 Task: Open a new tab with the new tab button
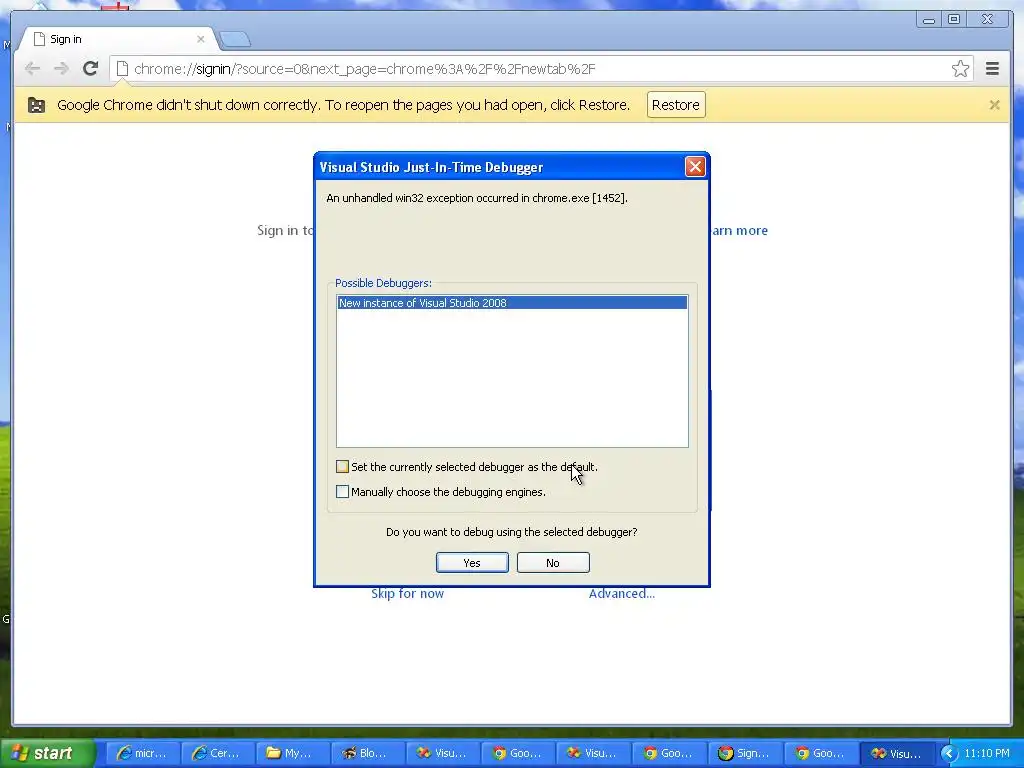[234, 40]
